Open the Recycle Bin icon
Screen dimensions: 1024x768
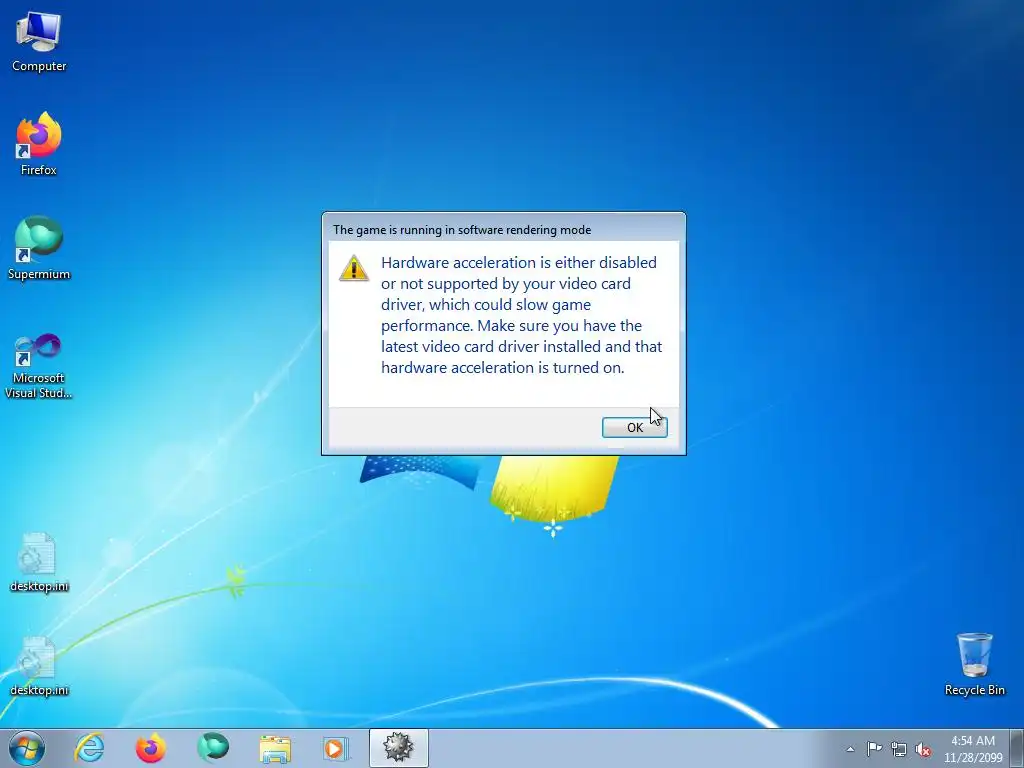pyautogui.click(x=974, y=664)
